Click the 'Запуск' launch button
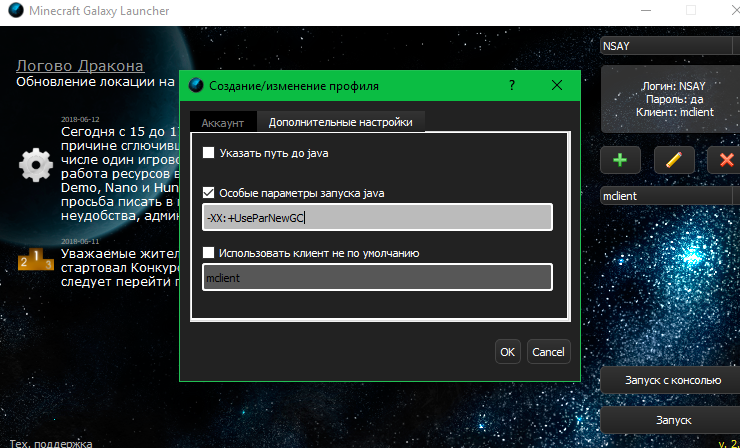This screenshot has height=448, width=740. 670,420
